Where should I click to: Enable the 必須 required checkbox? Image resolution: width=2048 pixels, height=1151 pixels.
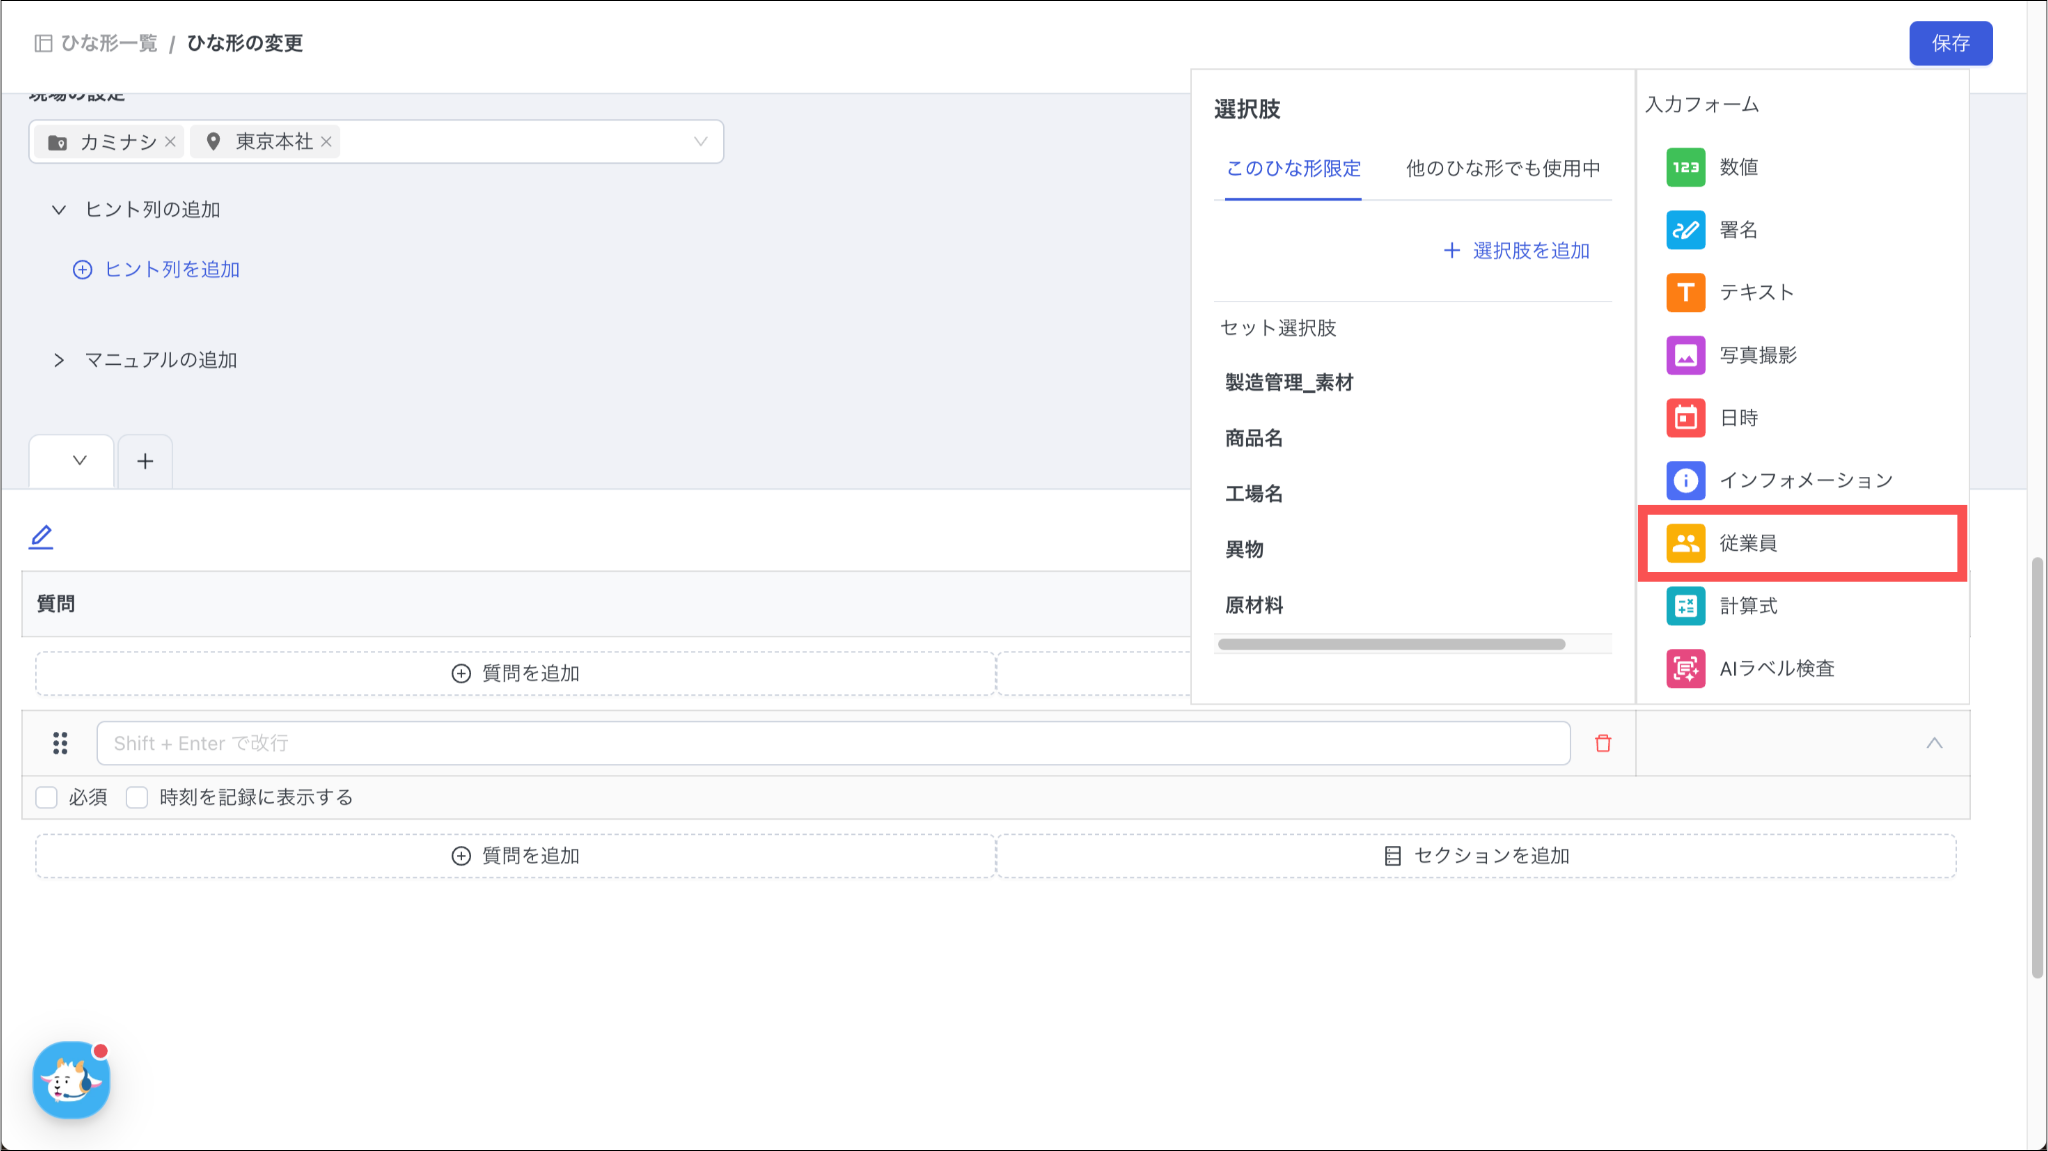(x=46, y=797)
